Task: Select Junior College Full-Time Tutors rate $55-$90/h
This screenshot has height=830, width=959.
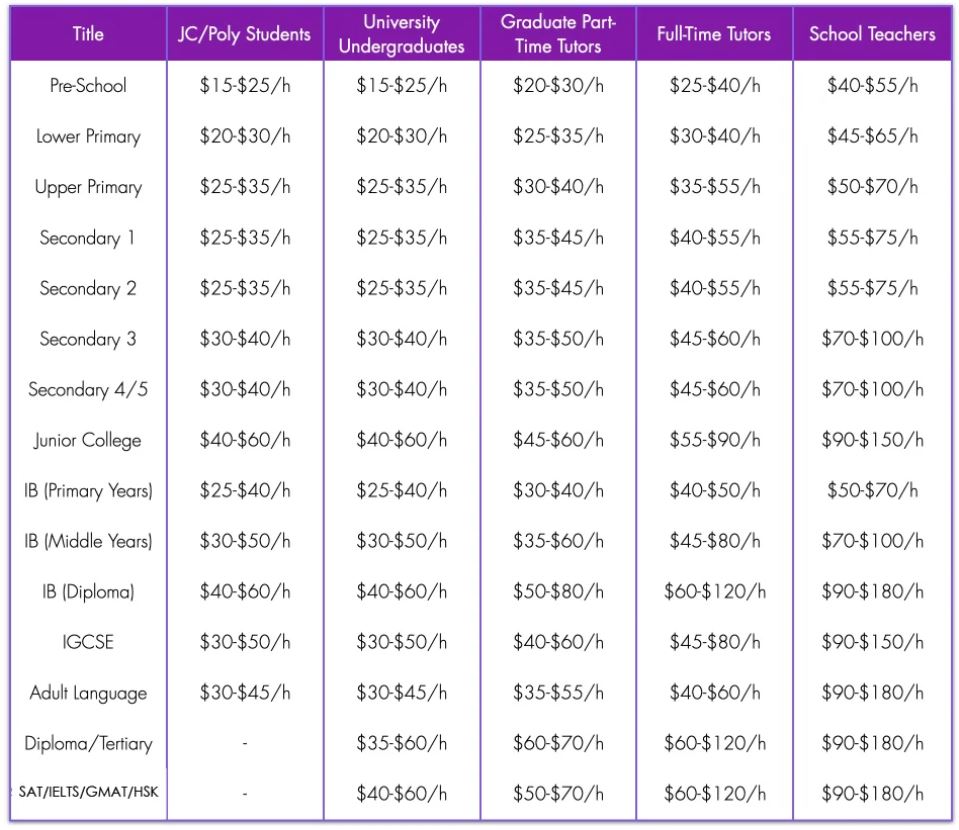Action: click(714, 440)
